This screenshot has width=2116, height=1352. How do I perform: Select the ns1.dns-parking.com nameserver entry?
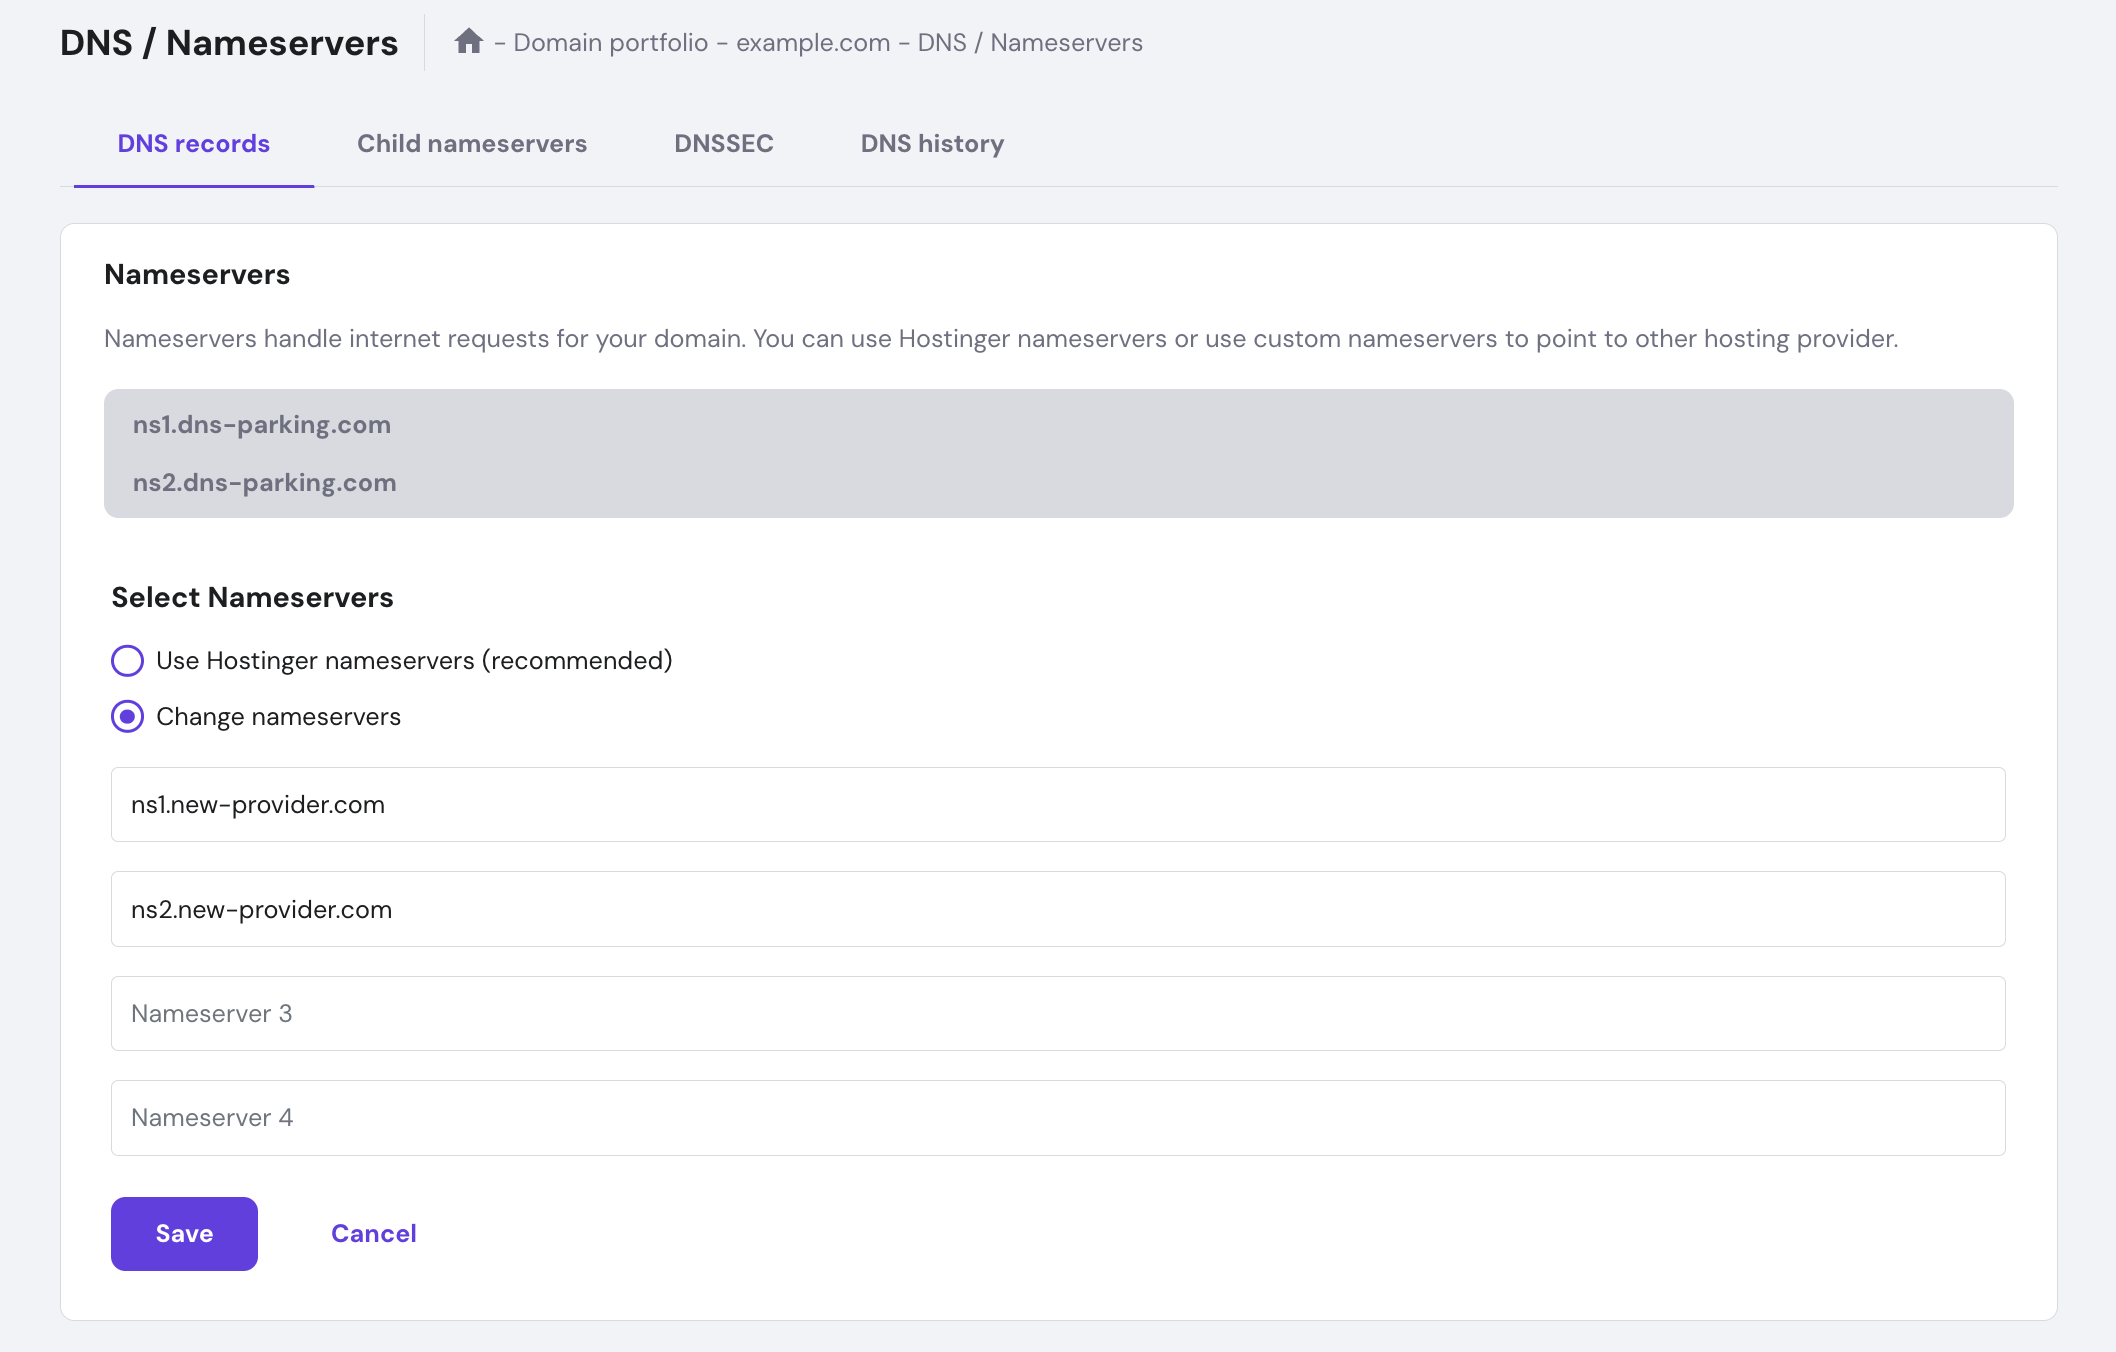[262, 424]
